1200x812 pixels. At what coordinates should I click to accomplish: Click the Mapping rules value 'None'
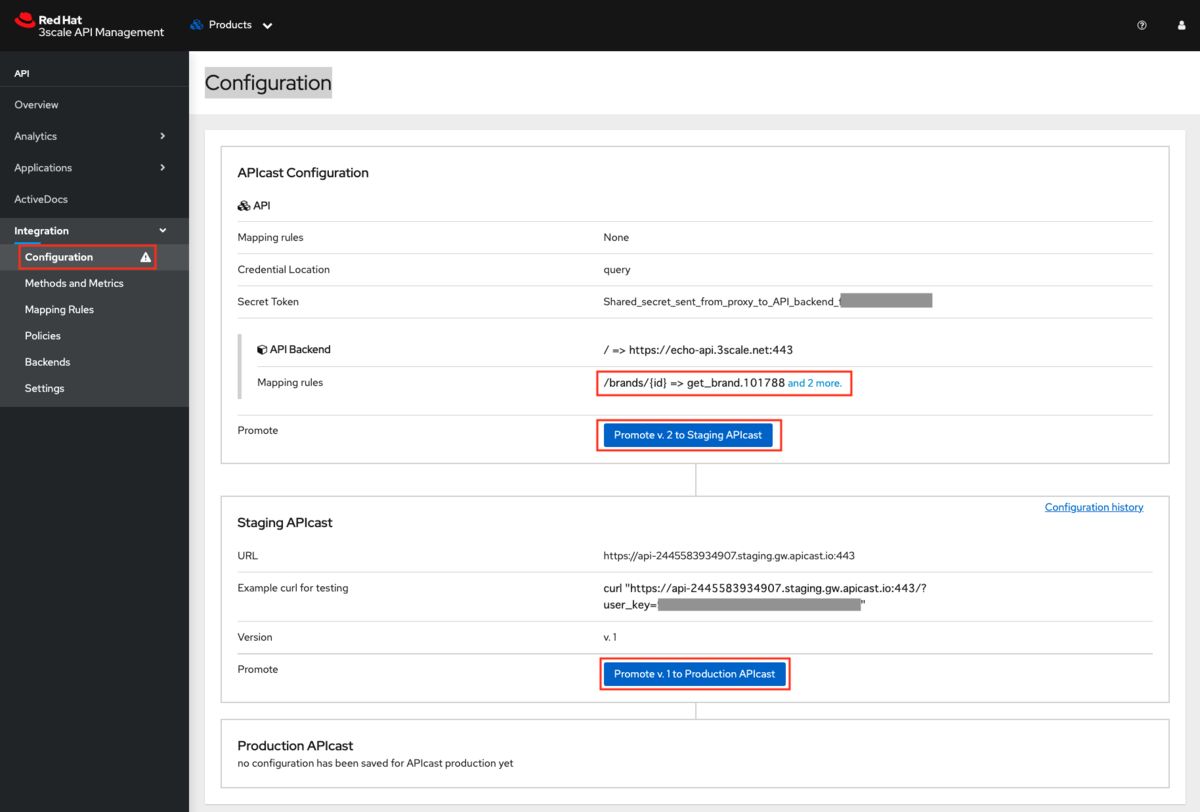tap(616, 238)
